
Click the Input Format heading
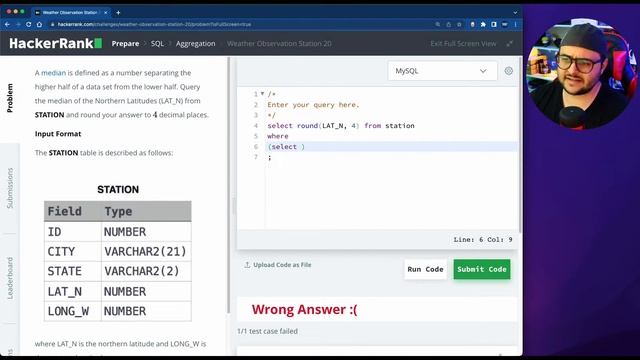click(58, 134)
